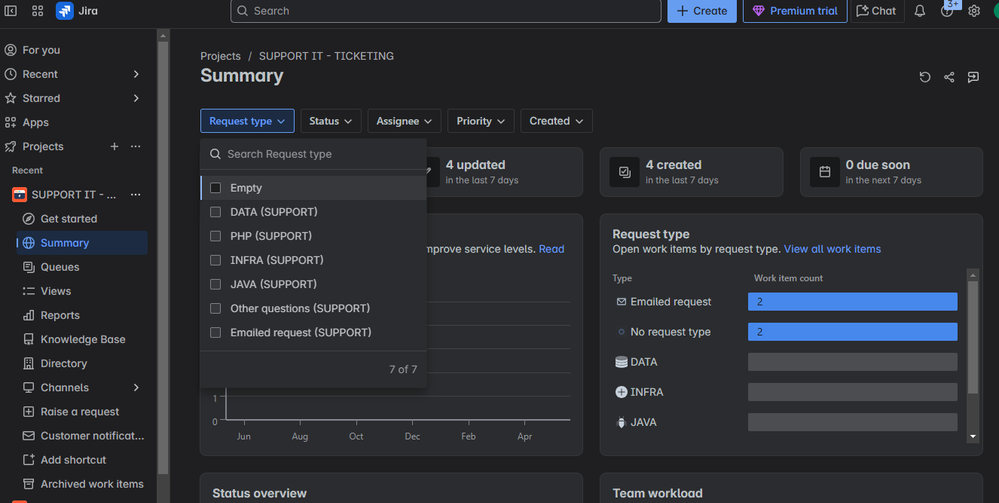This screenshot has height=503, width=999.
Task: Click the Request type panel scroll-down arrow
Action: click(972, 437)
